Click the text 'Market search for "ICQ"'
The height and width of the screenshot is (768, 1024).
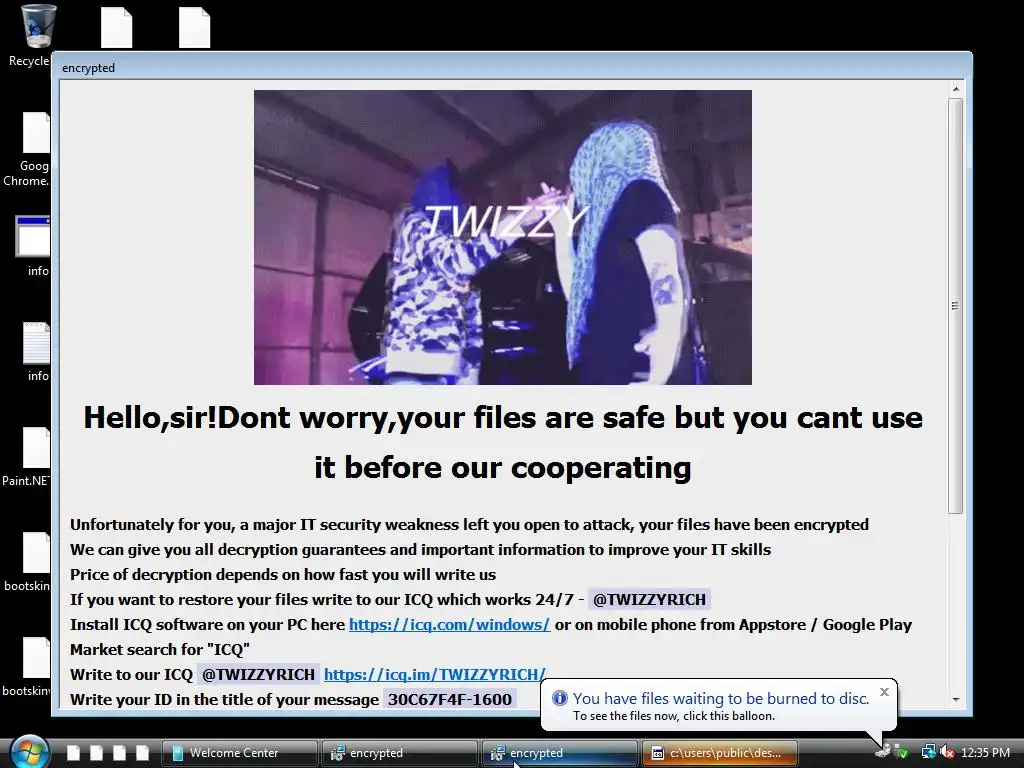(x=160, y=649)
